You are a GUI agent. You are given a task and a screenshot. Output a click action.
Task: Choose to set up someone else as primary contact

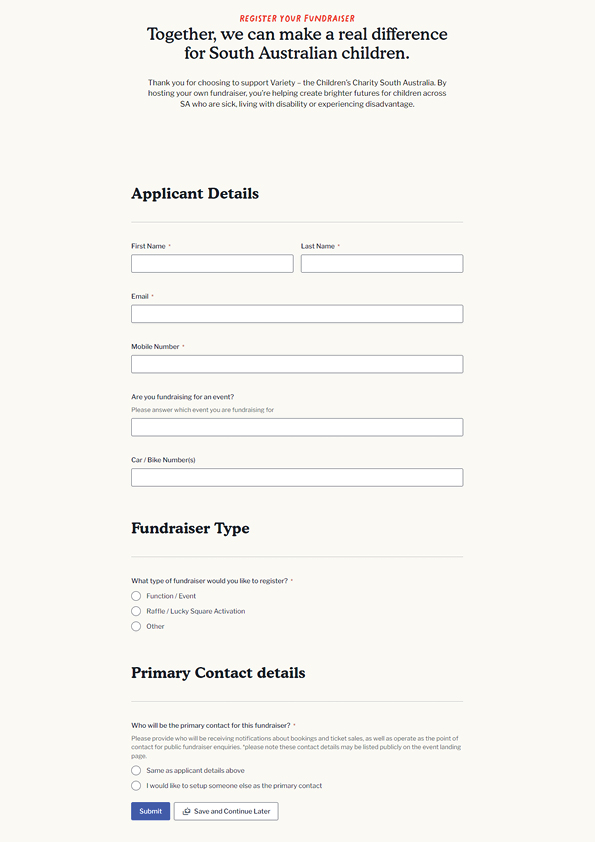(136, 786)
